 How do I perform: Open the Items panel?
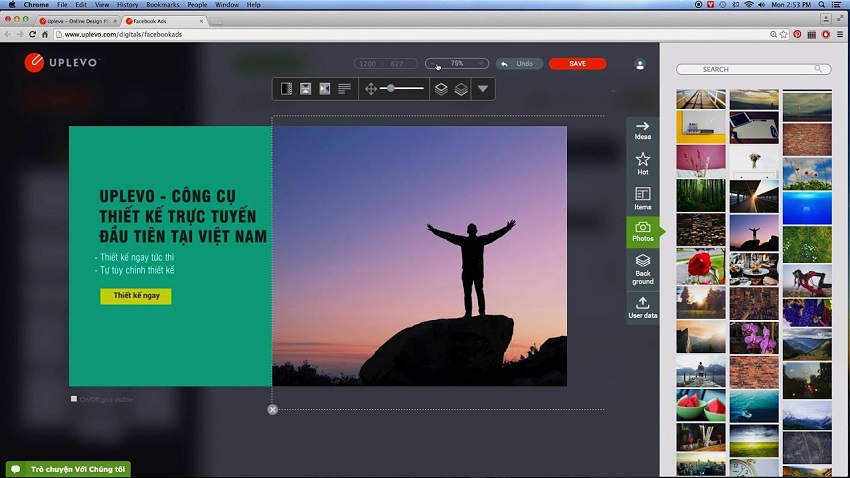(x=642, y=197)
